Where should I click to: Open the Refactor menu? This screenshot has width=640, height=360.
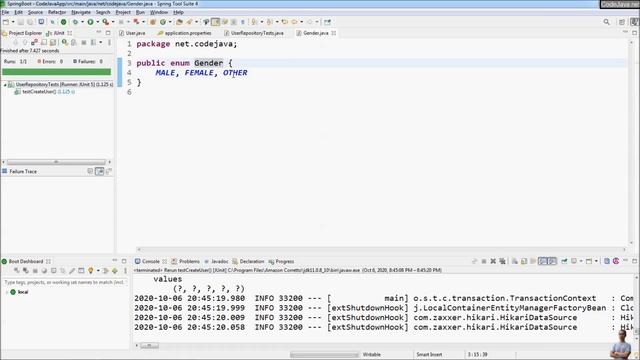click(x=57, y=12)
